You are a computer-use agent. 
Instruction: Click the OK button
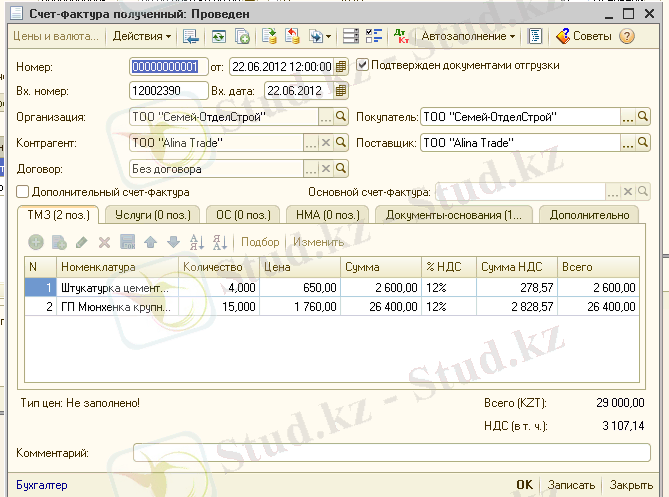[x=524, y=485]
